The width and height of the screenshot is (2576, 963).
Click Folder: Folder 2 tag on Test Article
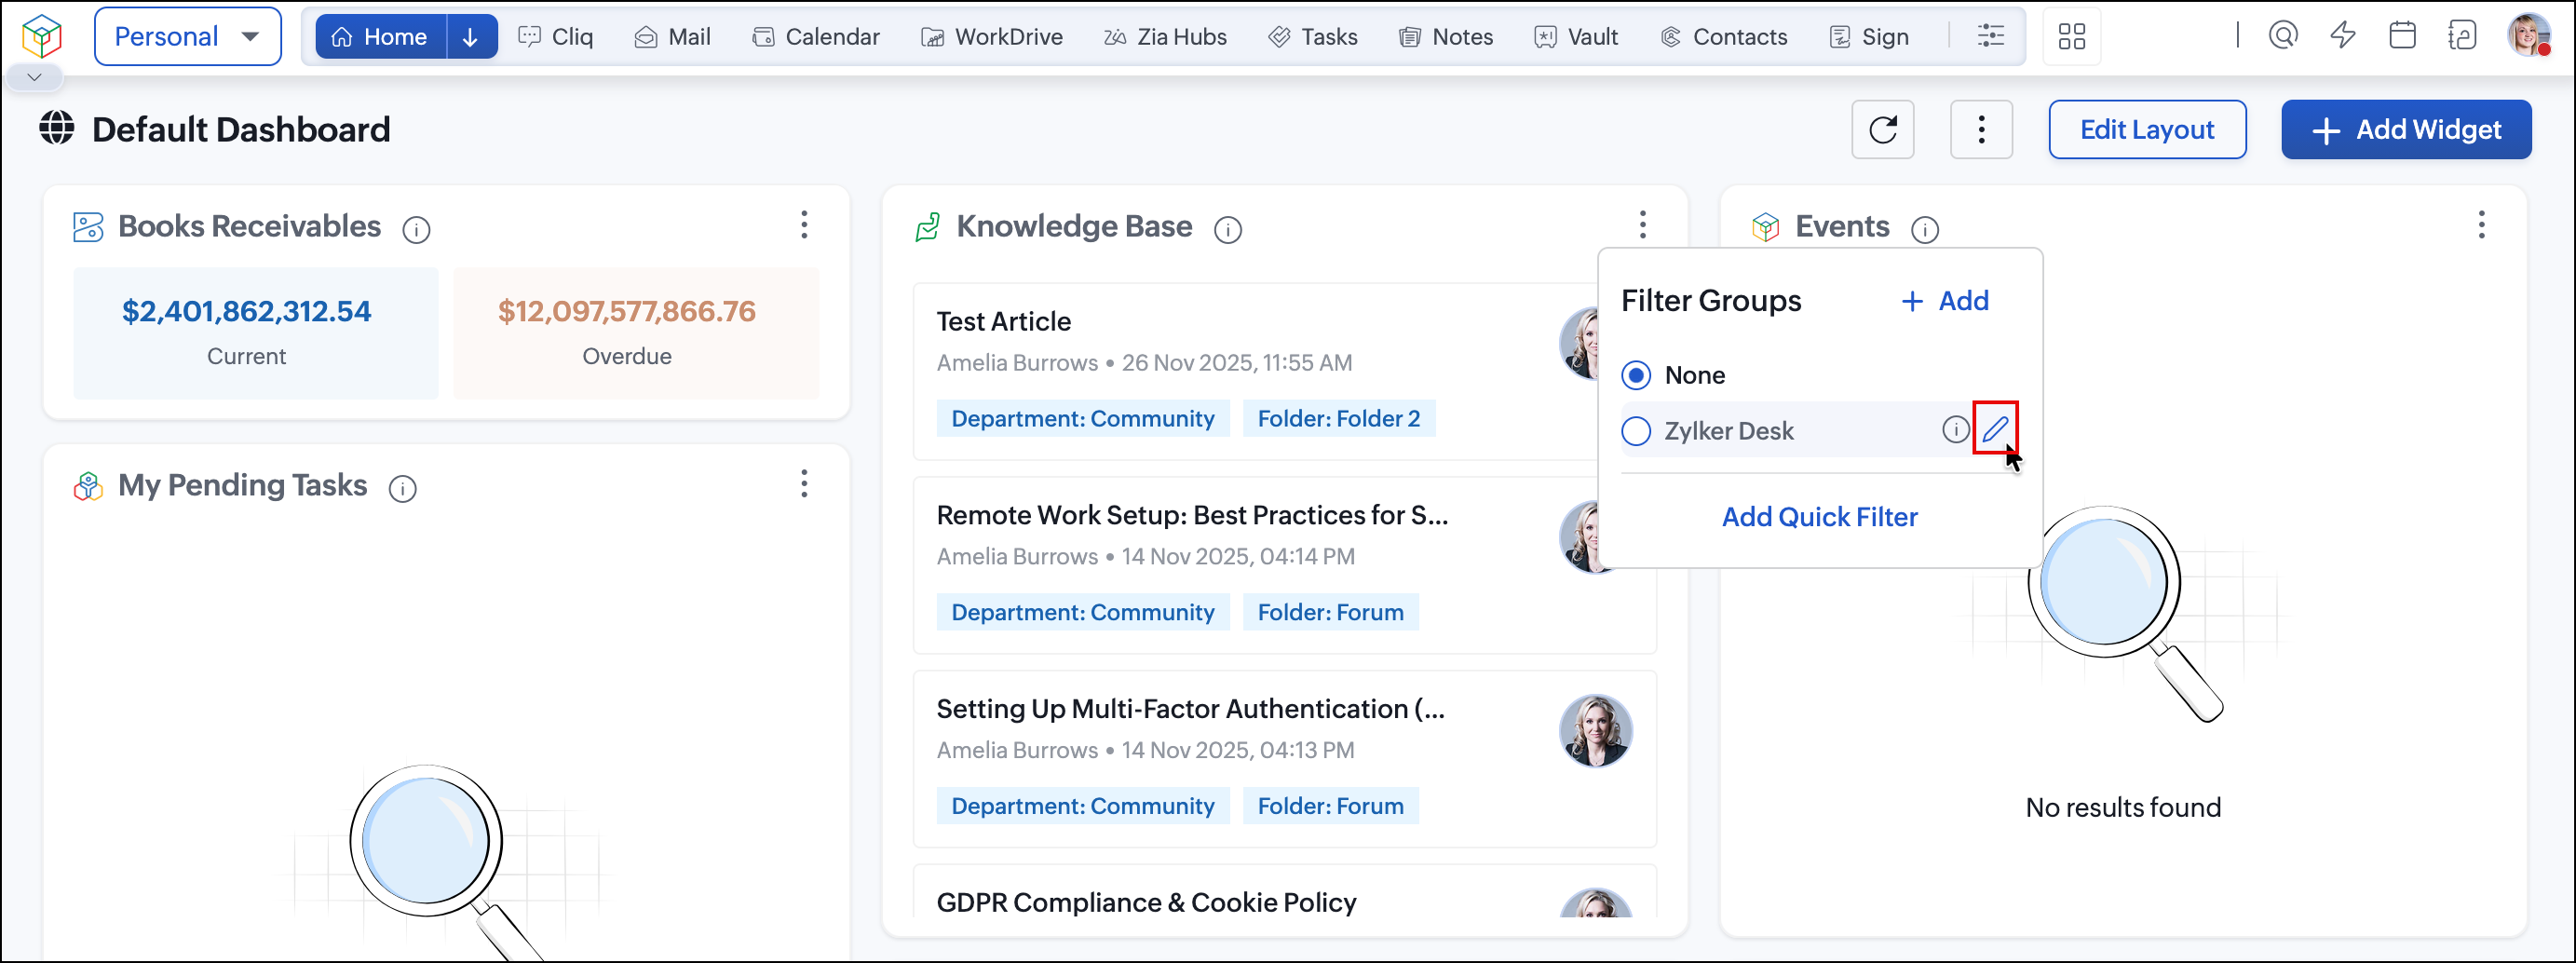tap(1339, 418)
